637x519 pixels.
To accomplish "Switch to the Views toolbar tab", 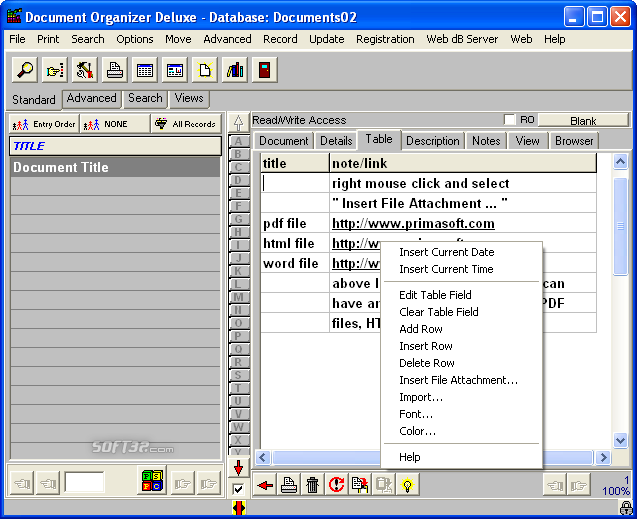I will coord(189,98).
